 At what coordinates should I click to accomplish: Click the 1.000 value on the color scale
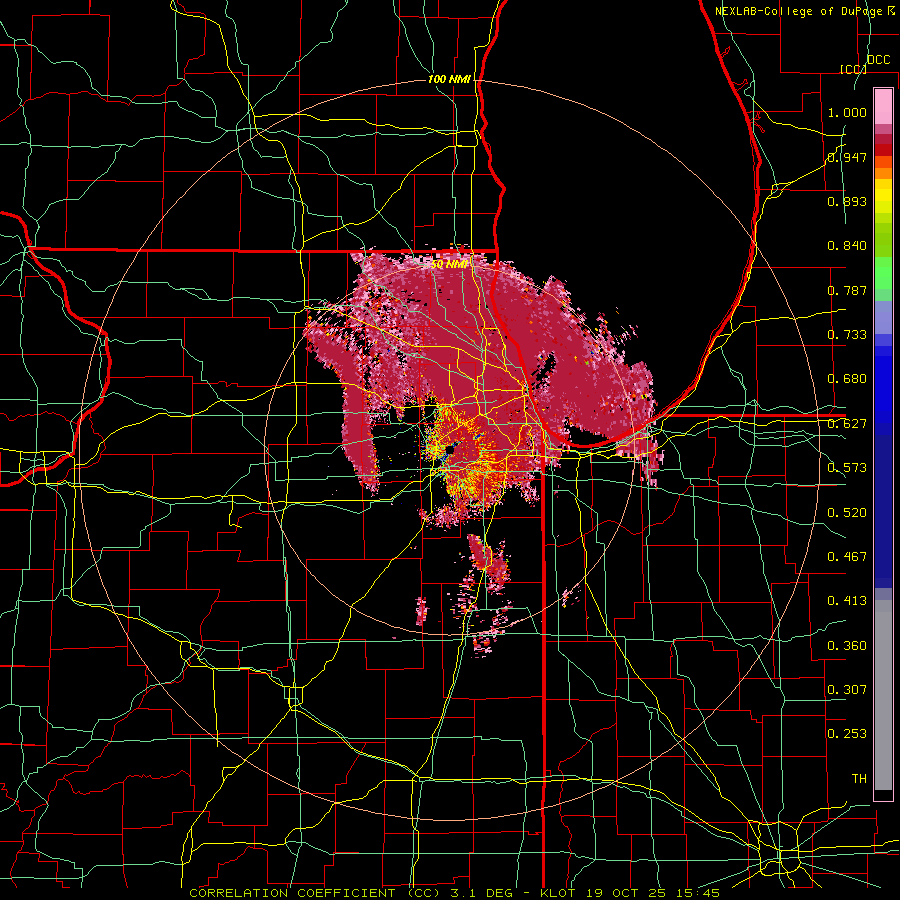pos(847,112)
